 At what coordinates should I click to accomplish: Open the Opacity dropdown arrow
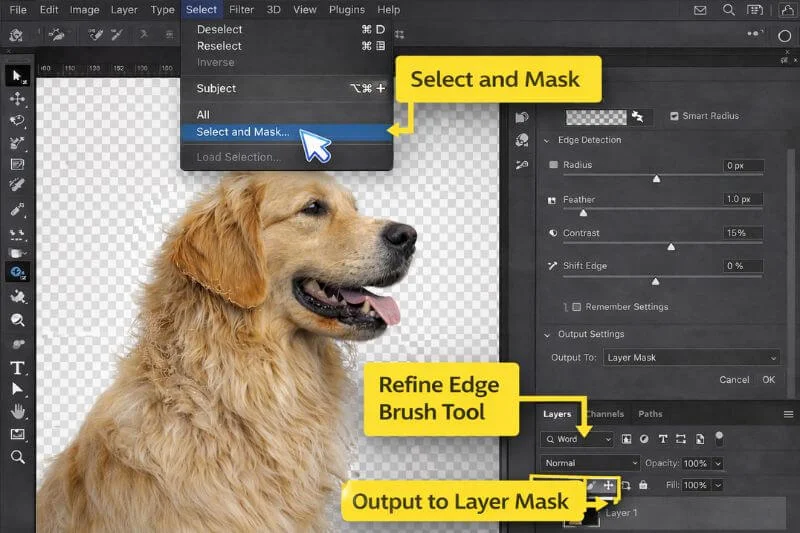coord(718,464)
